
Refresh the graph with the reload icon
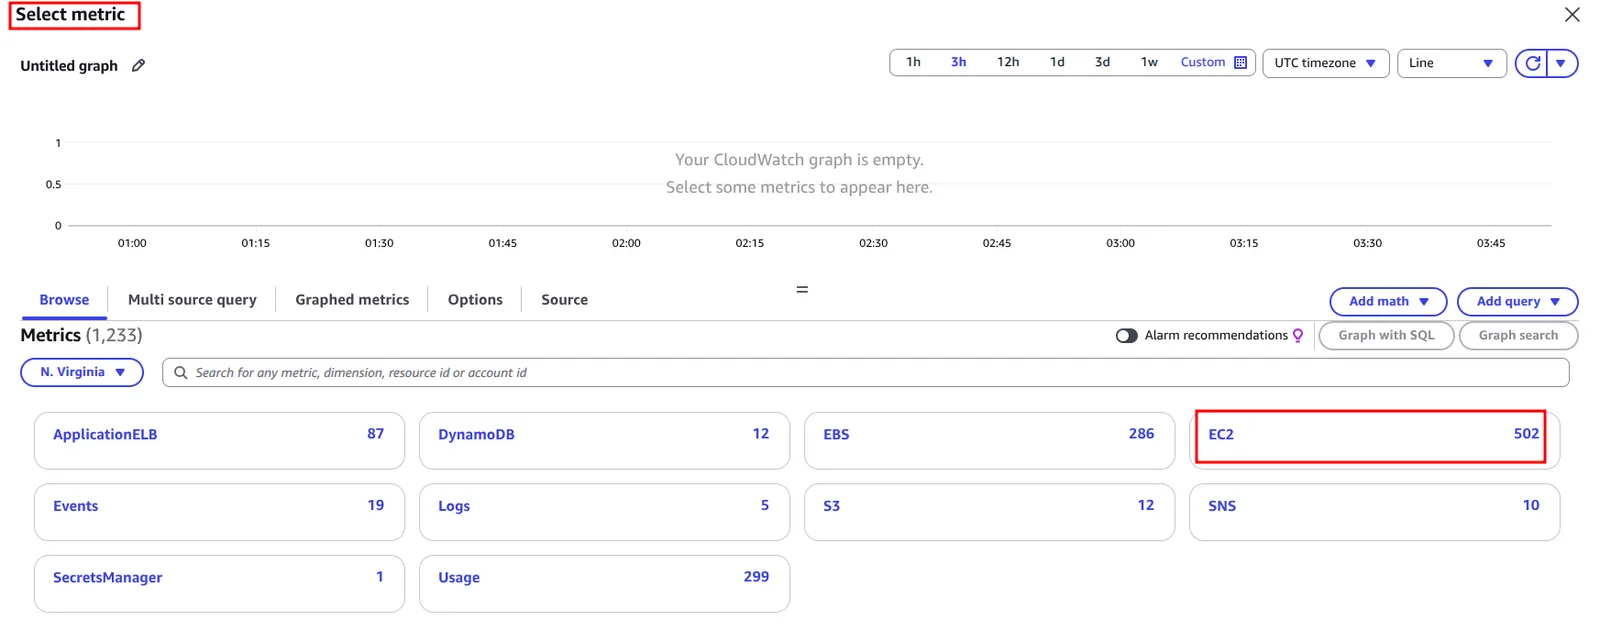(x=1532, y=63)
